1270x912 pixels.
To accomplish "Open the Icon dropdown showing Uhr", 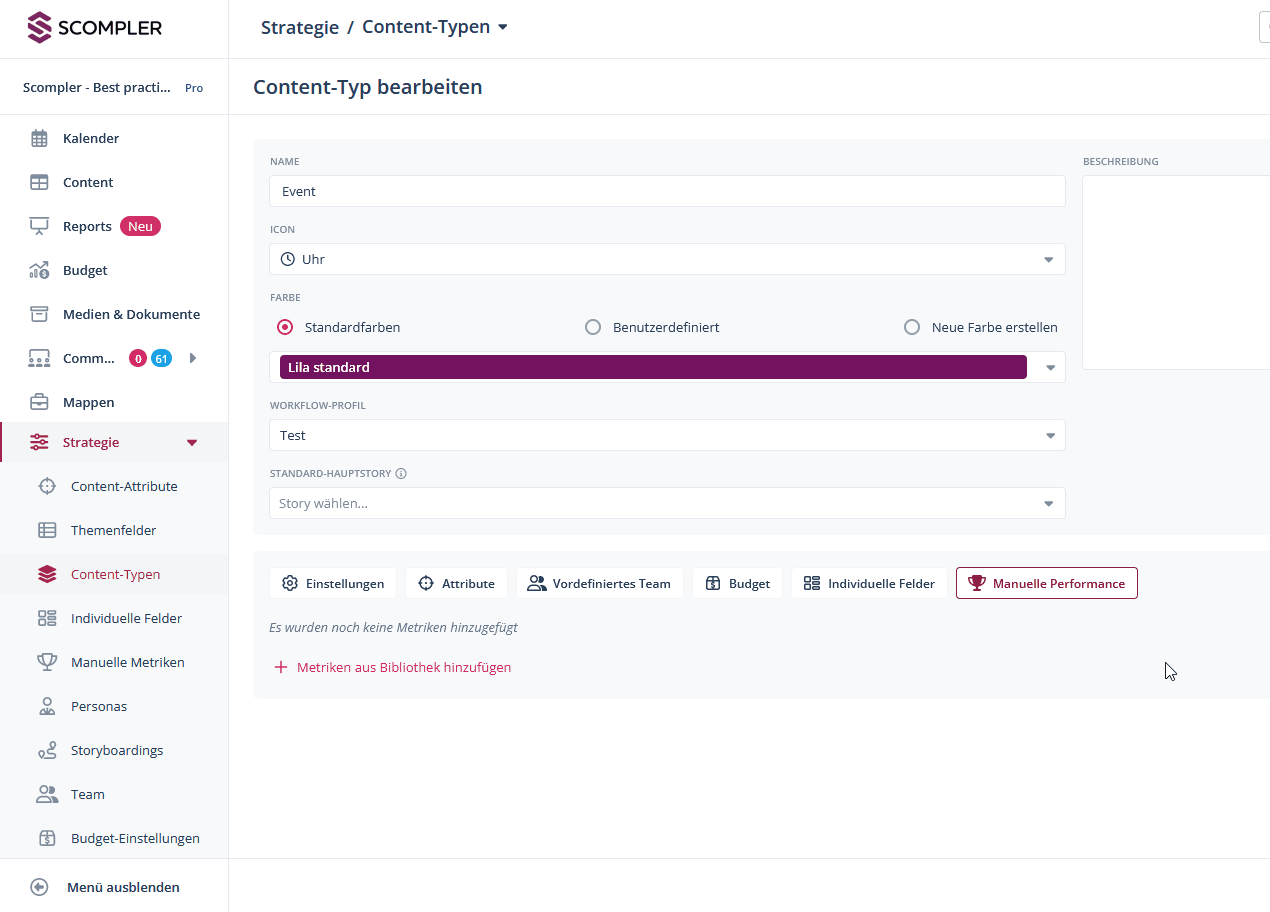I will pyautogui.click(x=667, y=259).
